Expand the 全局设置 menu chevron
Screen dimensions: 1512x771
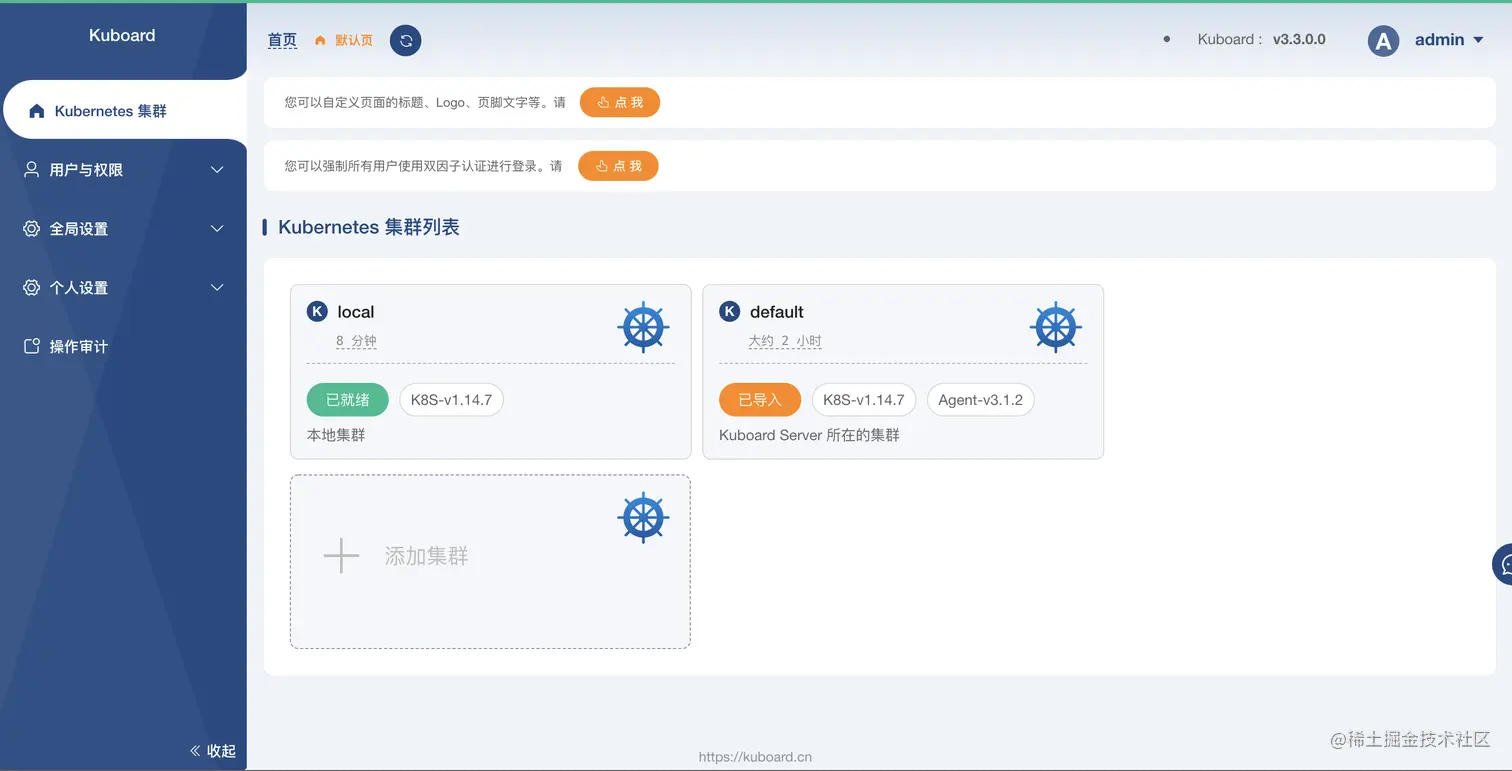pos(217,229)
